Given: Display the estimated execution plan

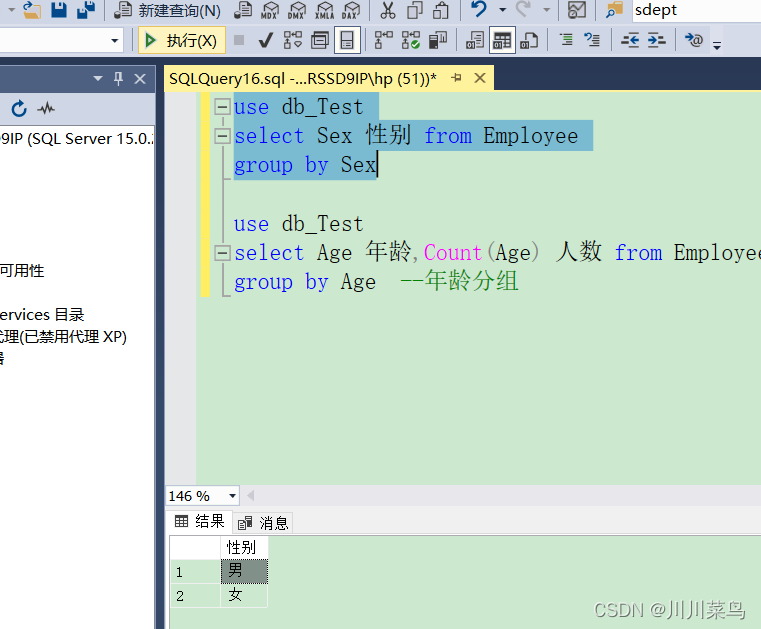Looking at the screenshot, I should pos(293,40).
